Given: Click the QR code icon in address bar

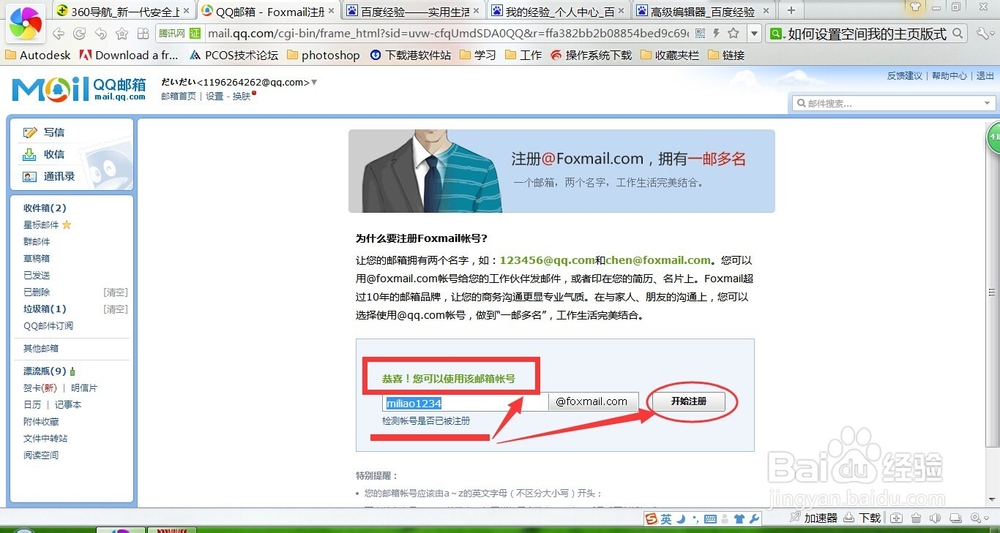Looking at the screenshot, I should pyautogui.click(x=700, y=33).
